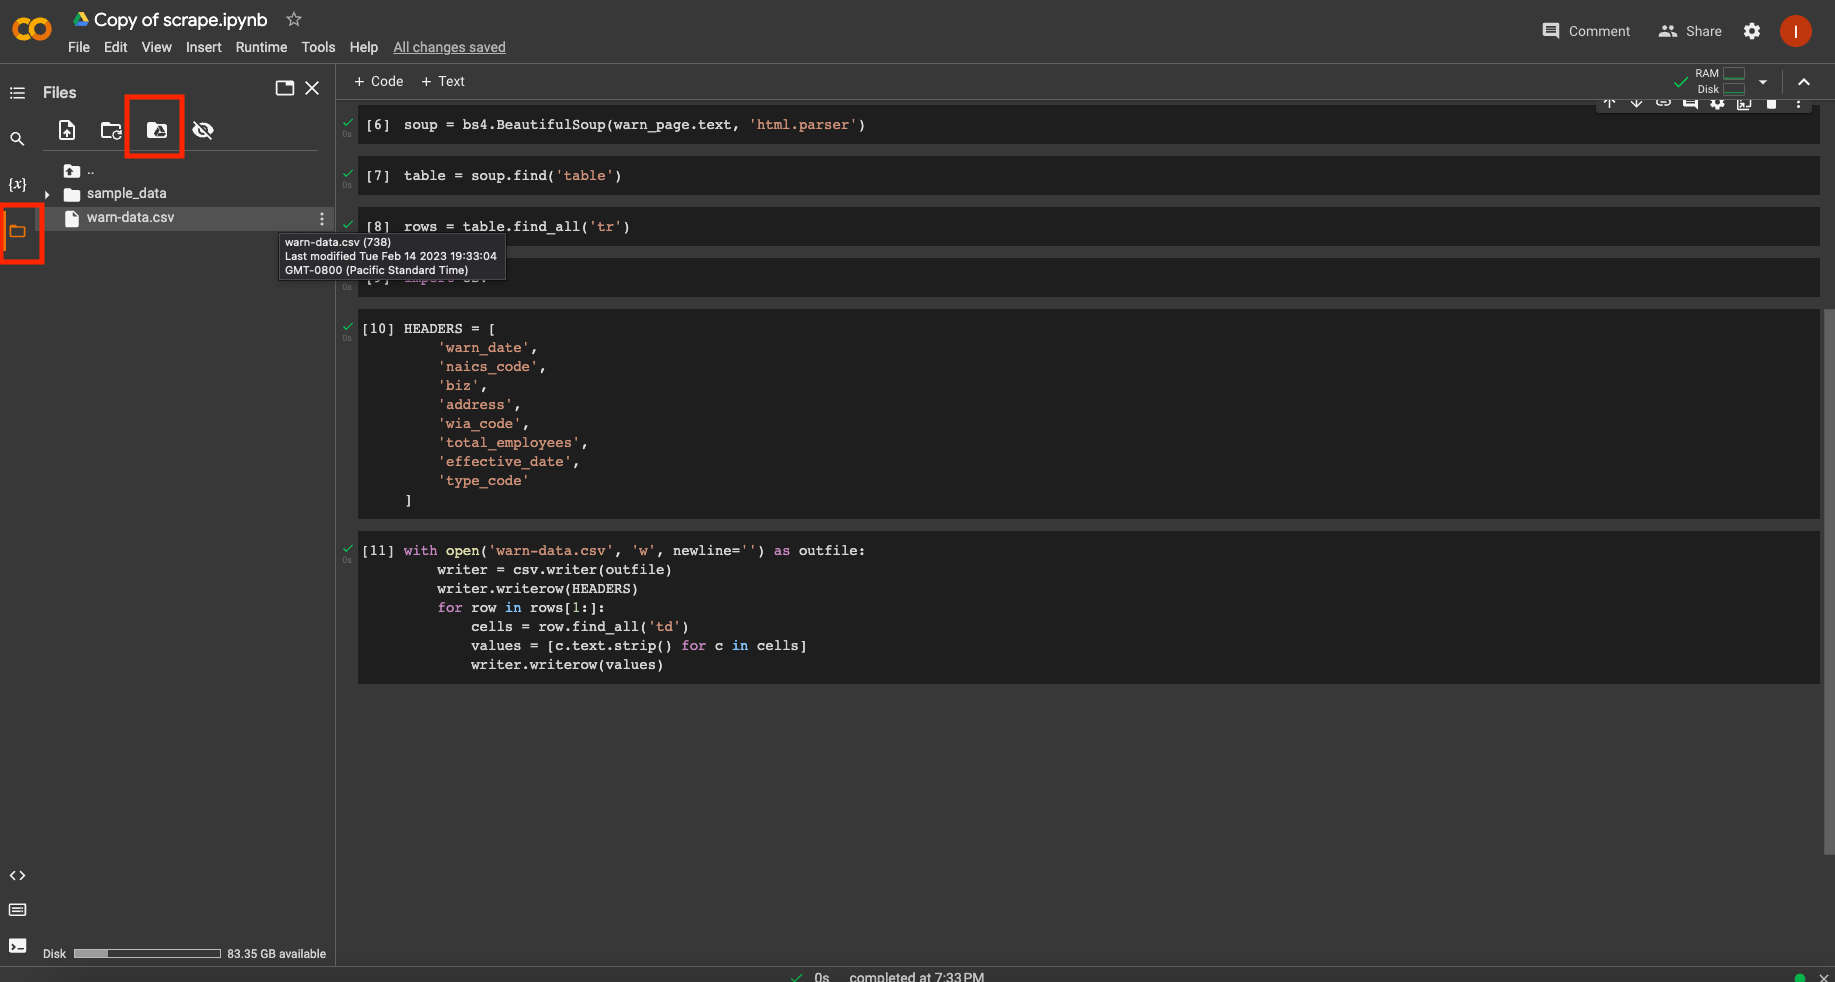Open the Colab home logo
The width and height of the screenshot is (1835, 982).
coord(31,30)
